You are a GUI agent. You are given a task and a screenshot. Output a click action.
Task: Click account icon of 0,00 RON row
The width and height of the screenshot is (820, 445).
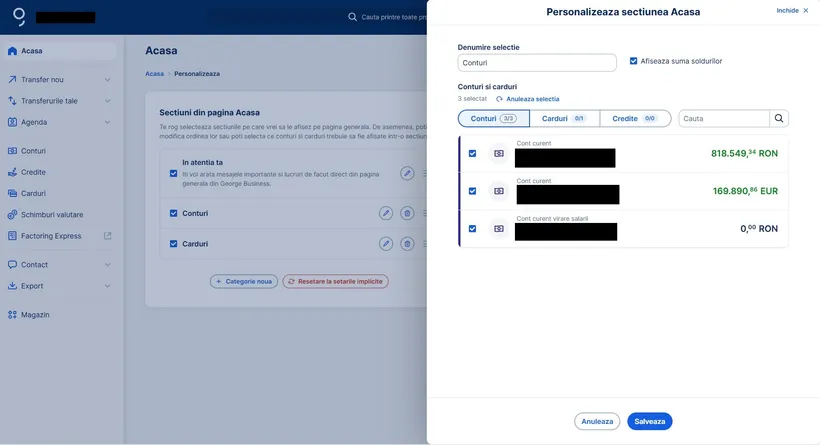coord(499,229)
